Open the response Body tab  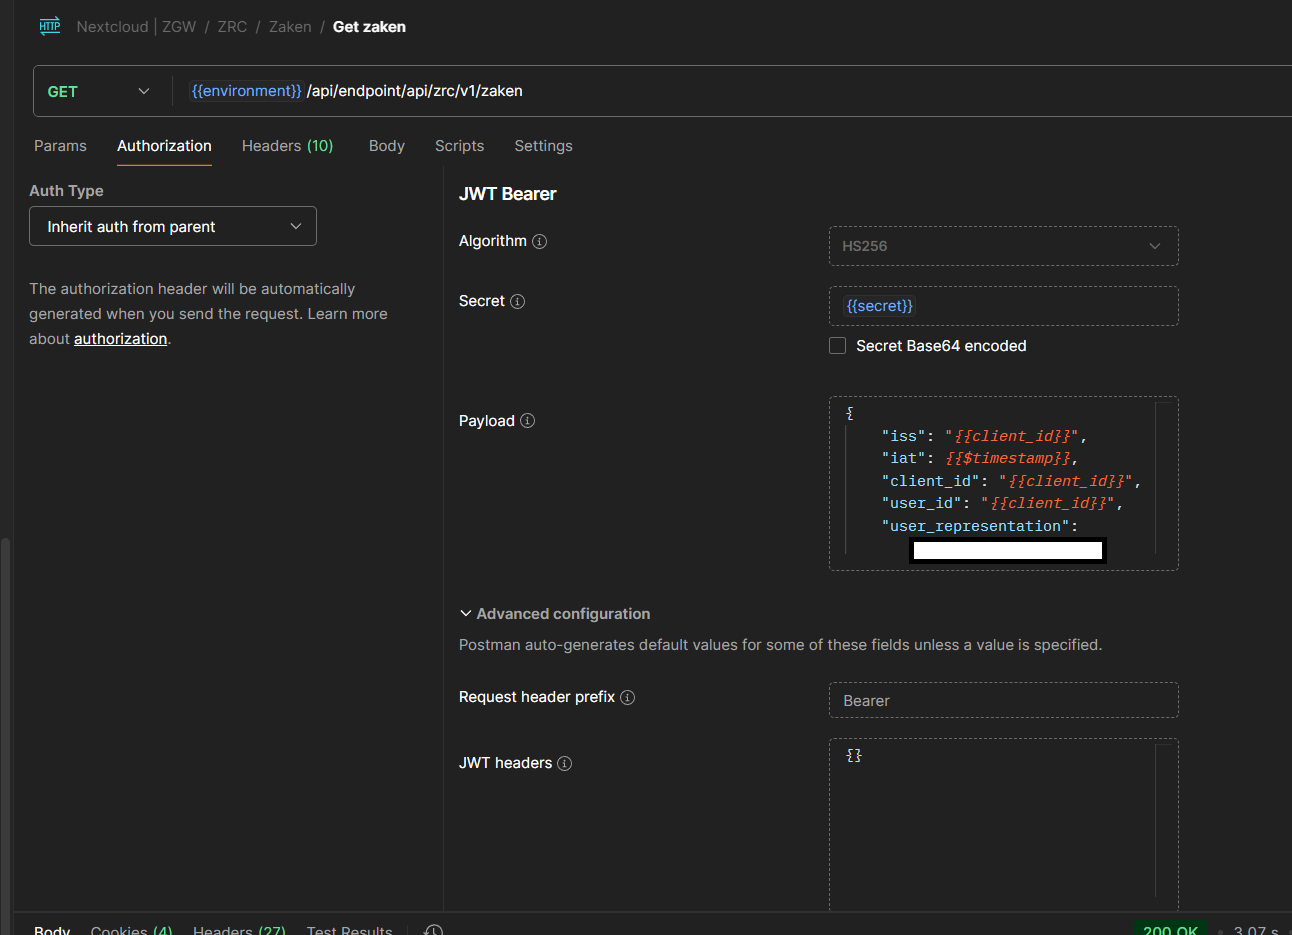pos(52,929)
